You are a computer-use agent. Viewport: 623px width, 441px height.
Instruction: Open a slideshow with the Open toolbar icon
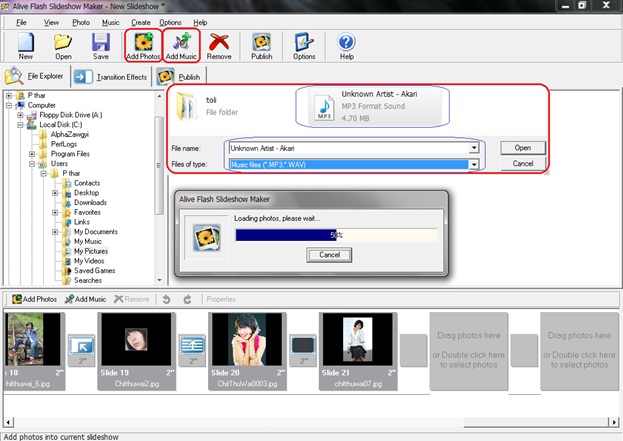(63, 46)
